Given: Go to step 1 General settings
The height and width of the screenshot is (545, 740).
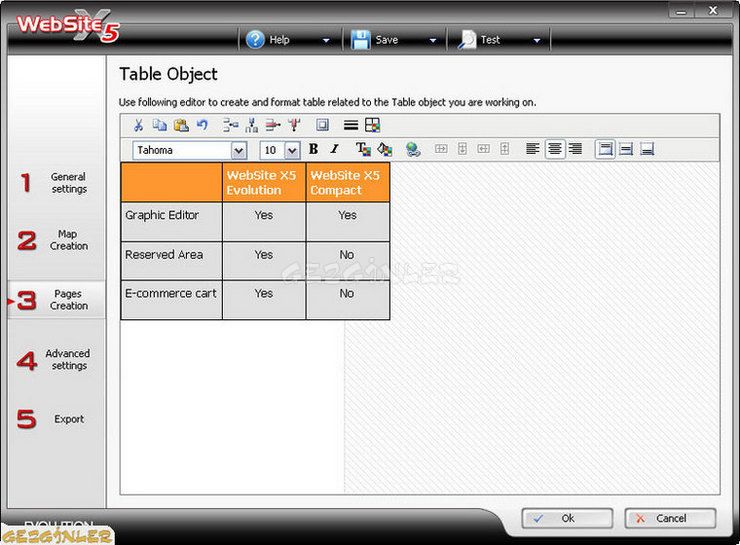Looking at the screenshot, I should click(x=56, y=183).
